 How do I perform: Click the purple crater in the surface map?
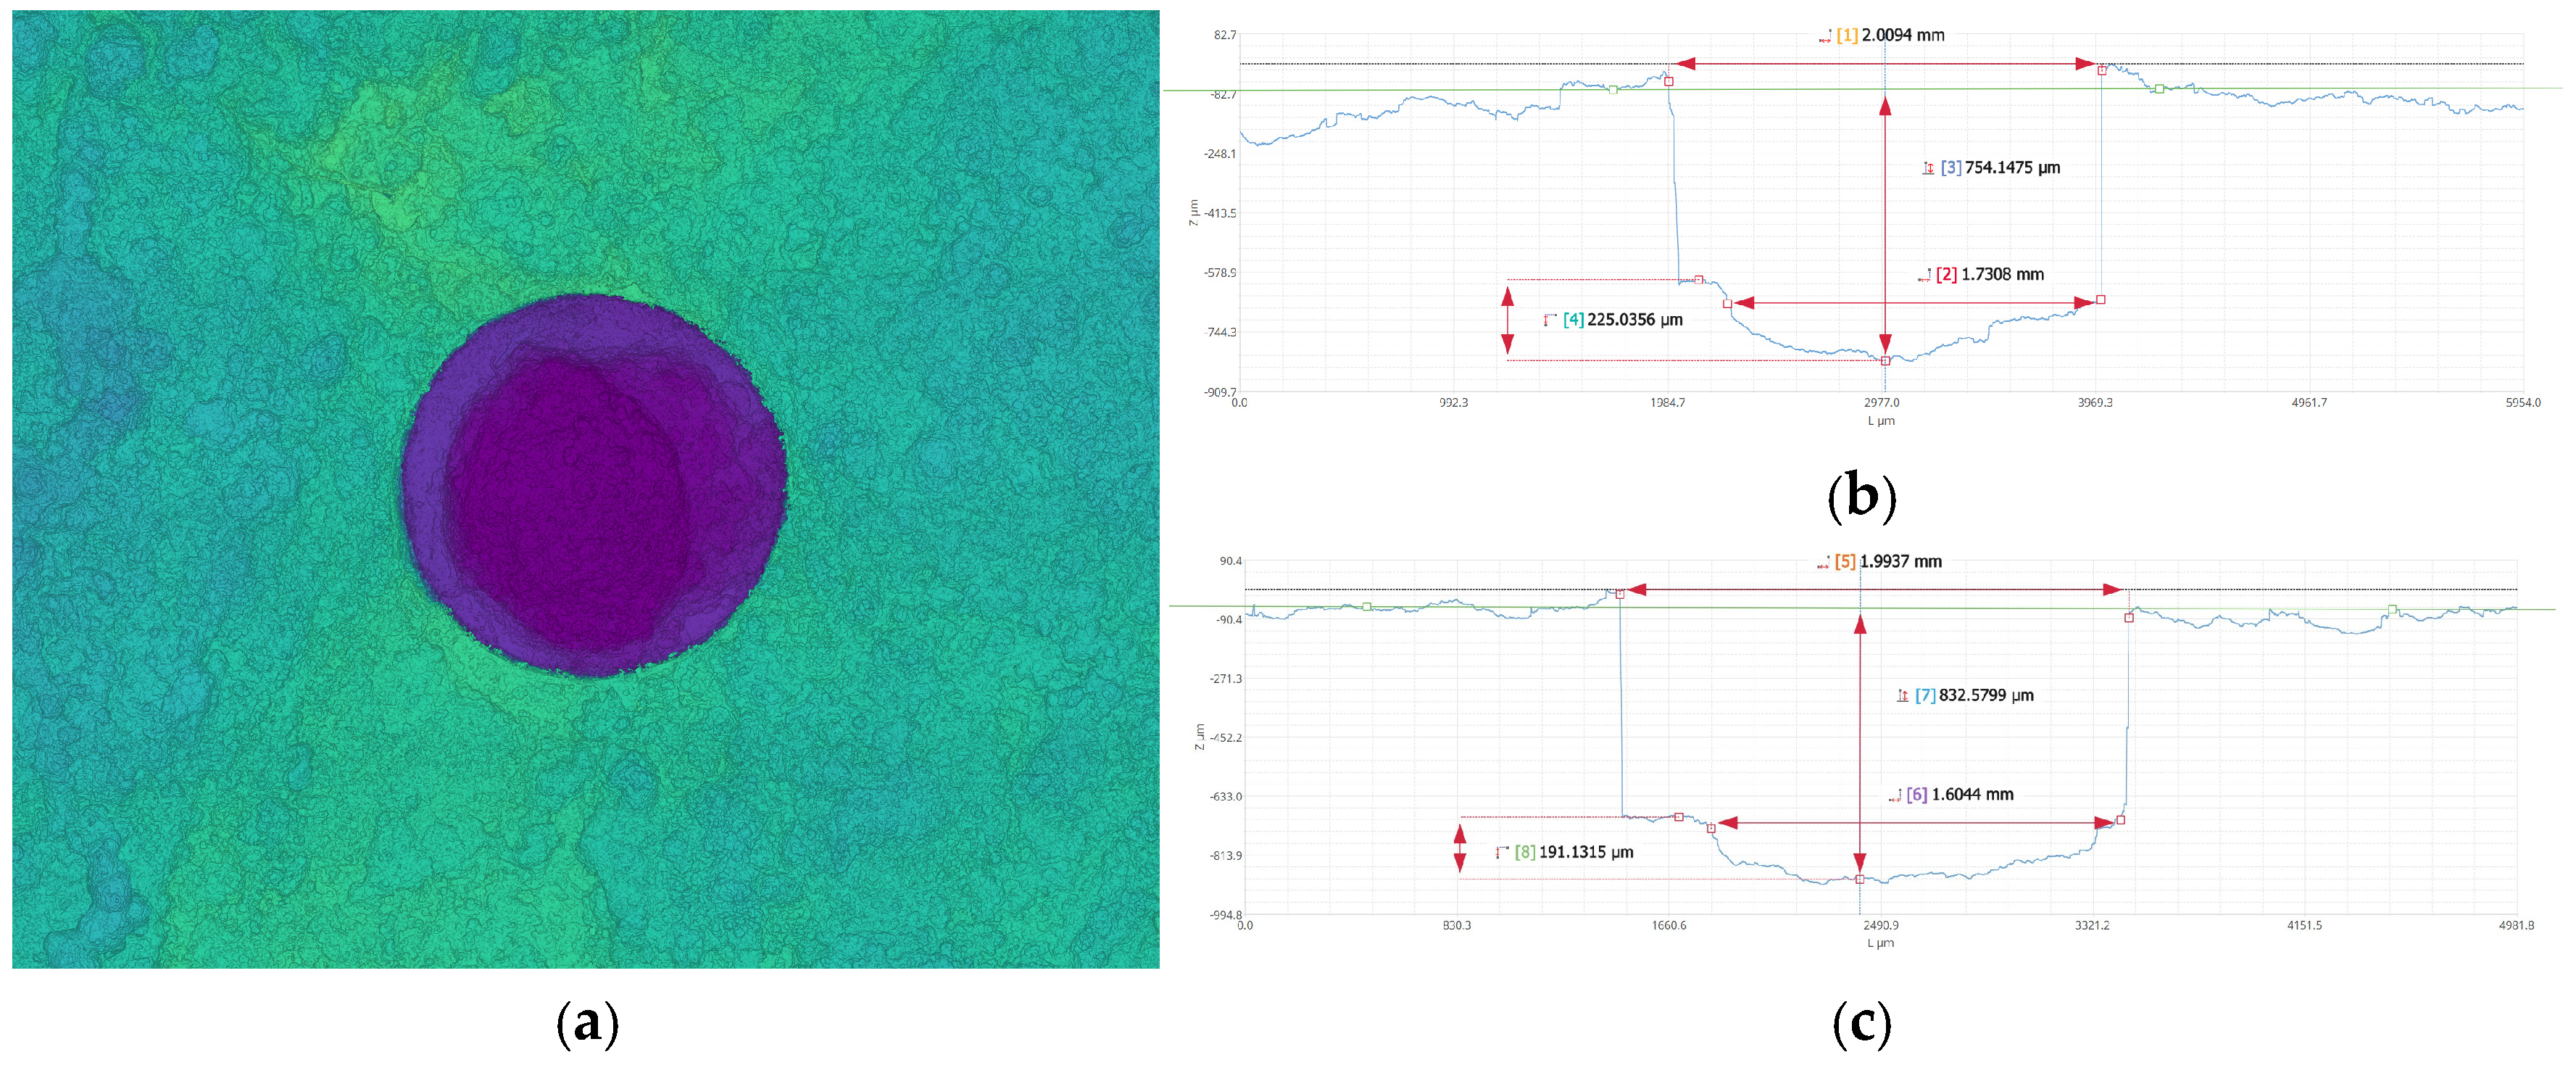(x=594, y=485)
